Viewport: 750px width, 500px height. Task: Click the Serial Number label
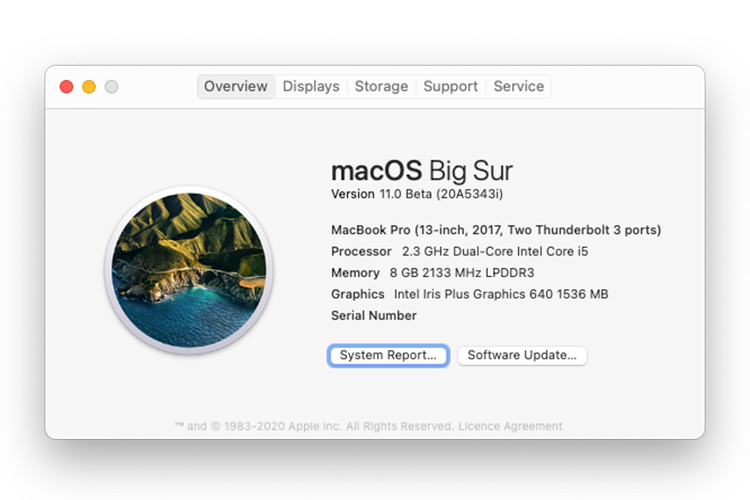tap(374, 316)
